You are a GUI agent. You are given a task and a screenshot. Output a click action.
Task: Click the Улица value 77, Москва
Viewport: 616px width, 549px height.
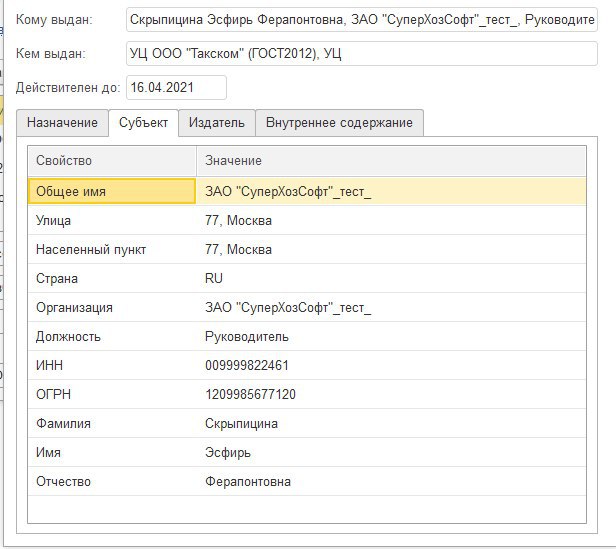pyautogui.click(x=238, y=220)
